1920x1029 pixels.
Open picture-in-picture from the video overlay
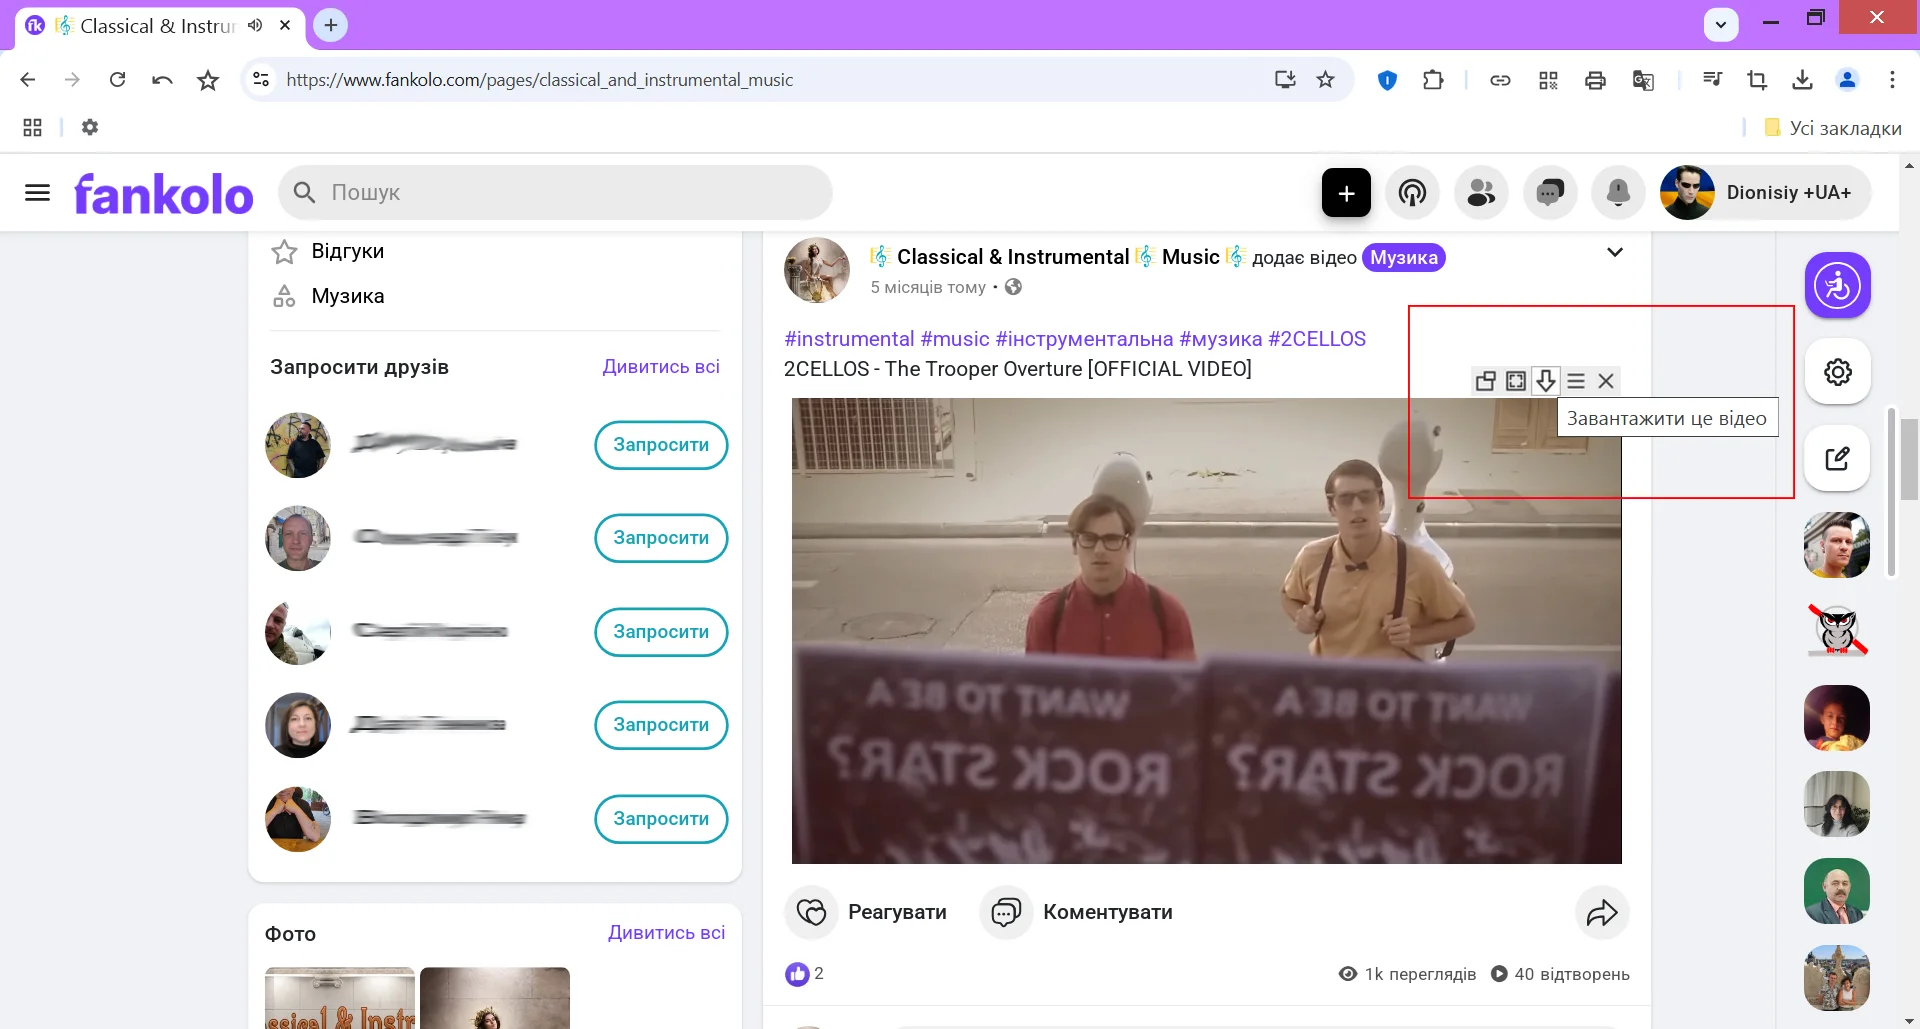1485,381
